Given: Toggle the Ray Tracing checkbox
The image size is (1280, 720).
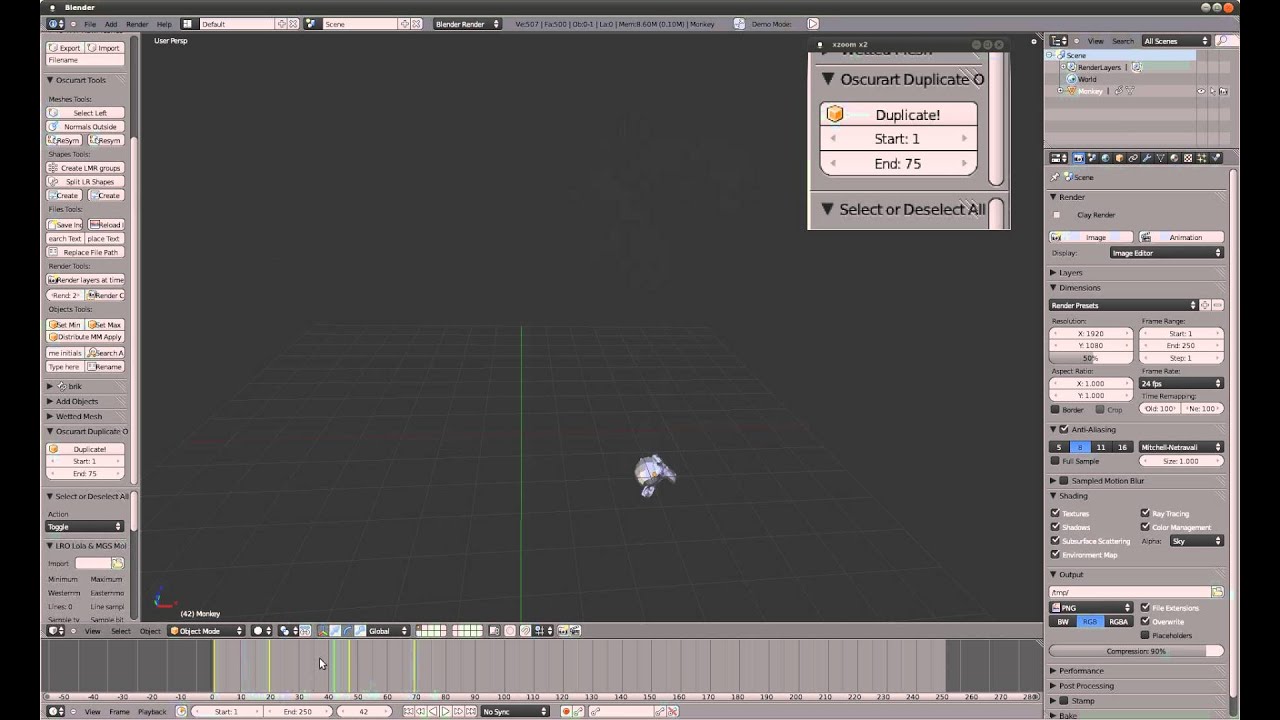Looking at the screenshot, I should click(1145, 513).
